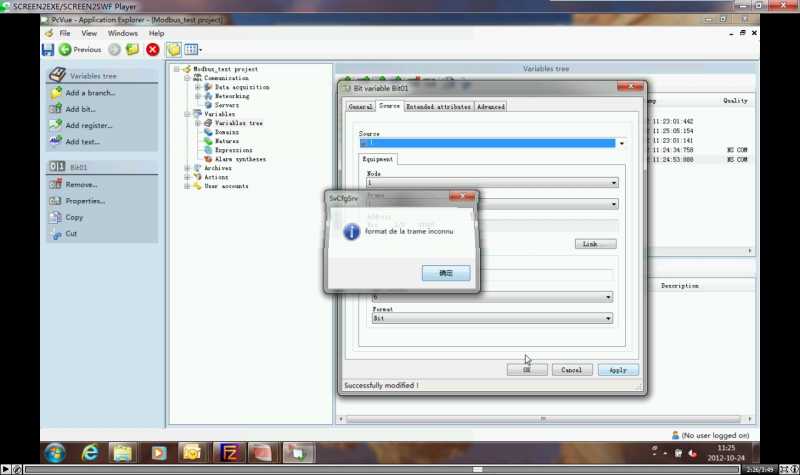800x475 pixels.
Task: Expand the Data acquisition tree node
Action: click(x=198, y=87)
